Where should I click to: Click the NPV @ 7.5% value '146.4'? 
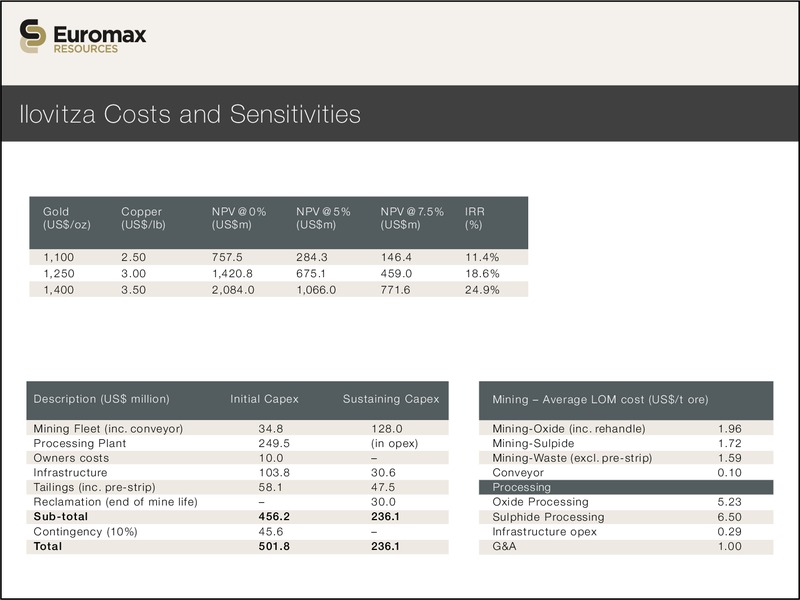click(396, 257)
